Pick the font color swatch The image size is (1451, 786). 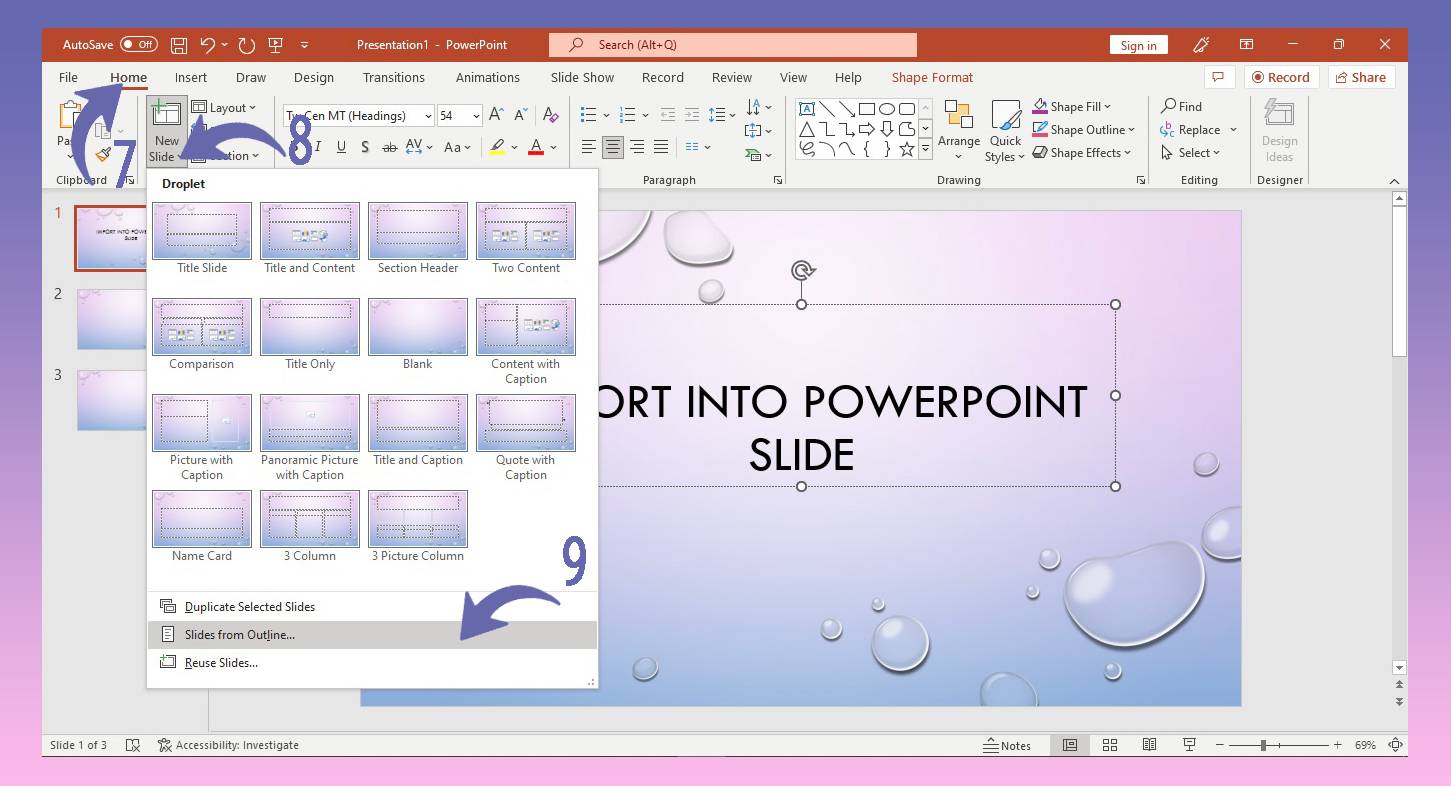pos(535,147)
